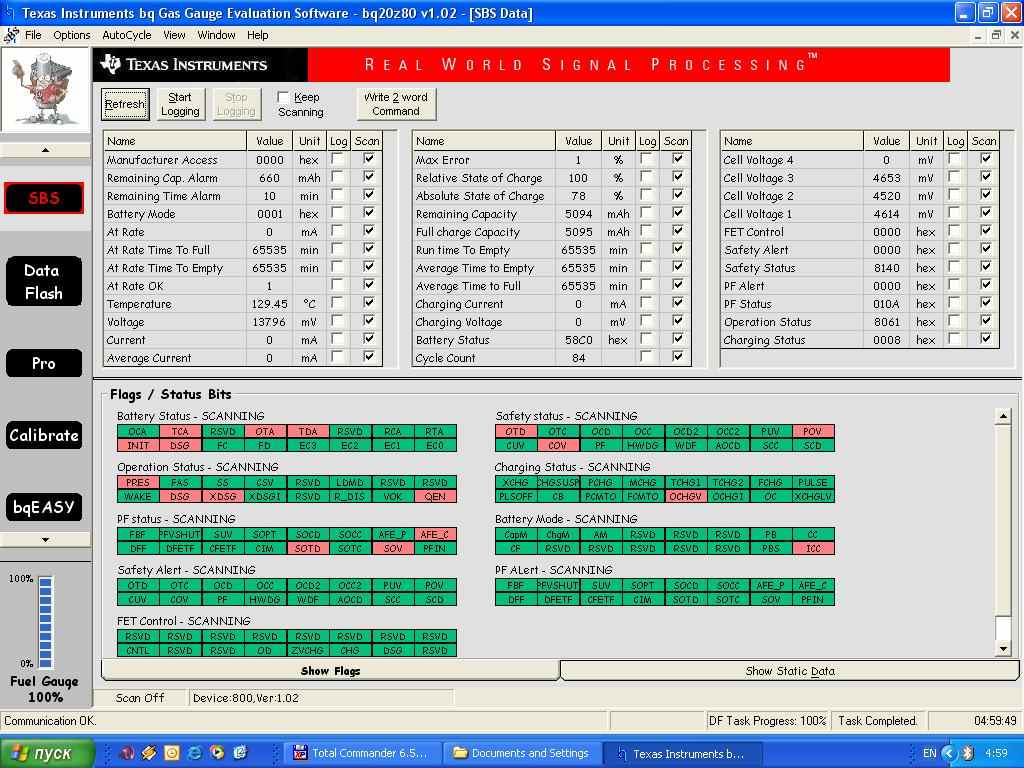Toggle Log checkbox for Manufacturer Access
This screenshot has height=768, width=1024.
(337, 159)
